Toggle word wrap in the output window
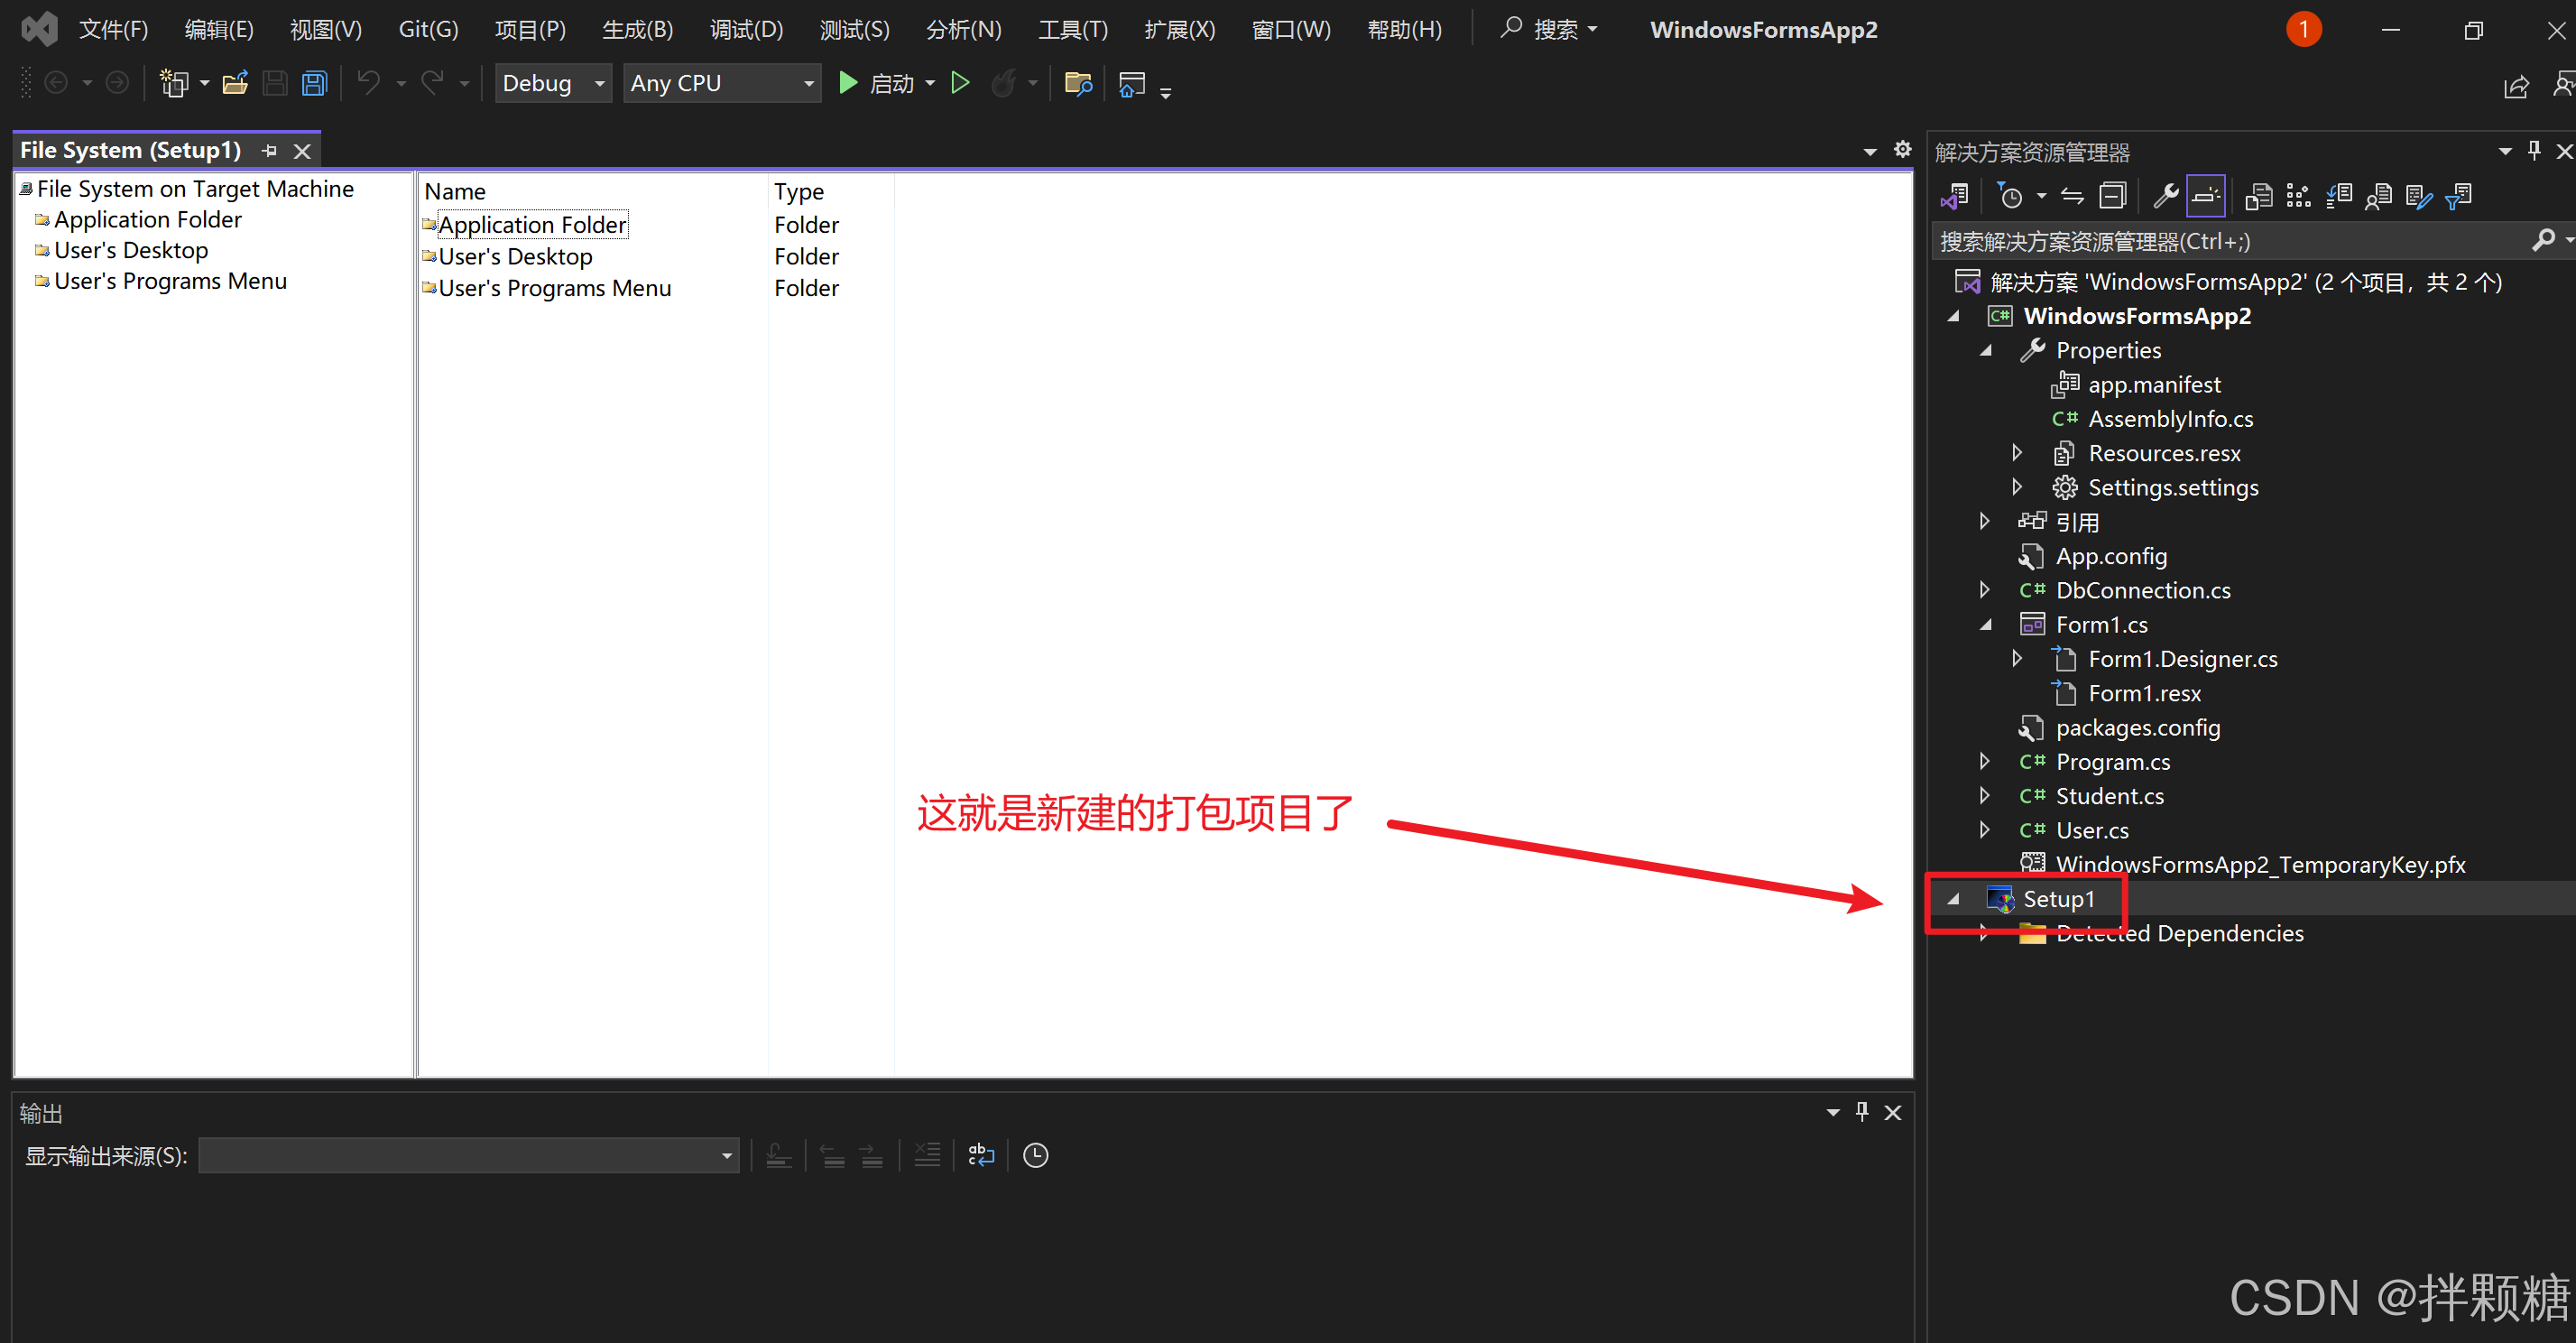 [x=981, y=1155]
